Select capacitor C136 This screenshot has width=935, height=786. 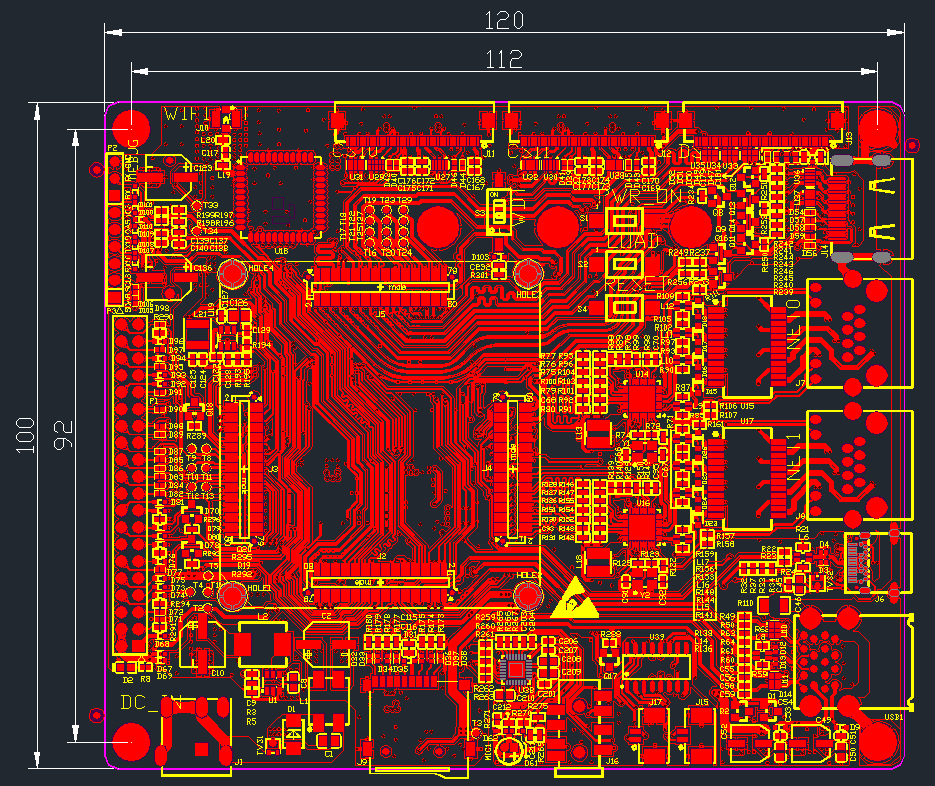pos(169,278)
